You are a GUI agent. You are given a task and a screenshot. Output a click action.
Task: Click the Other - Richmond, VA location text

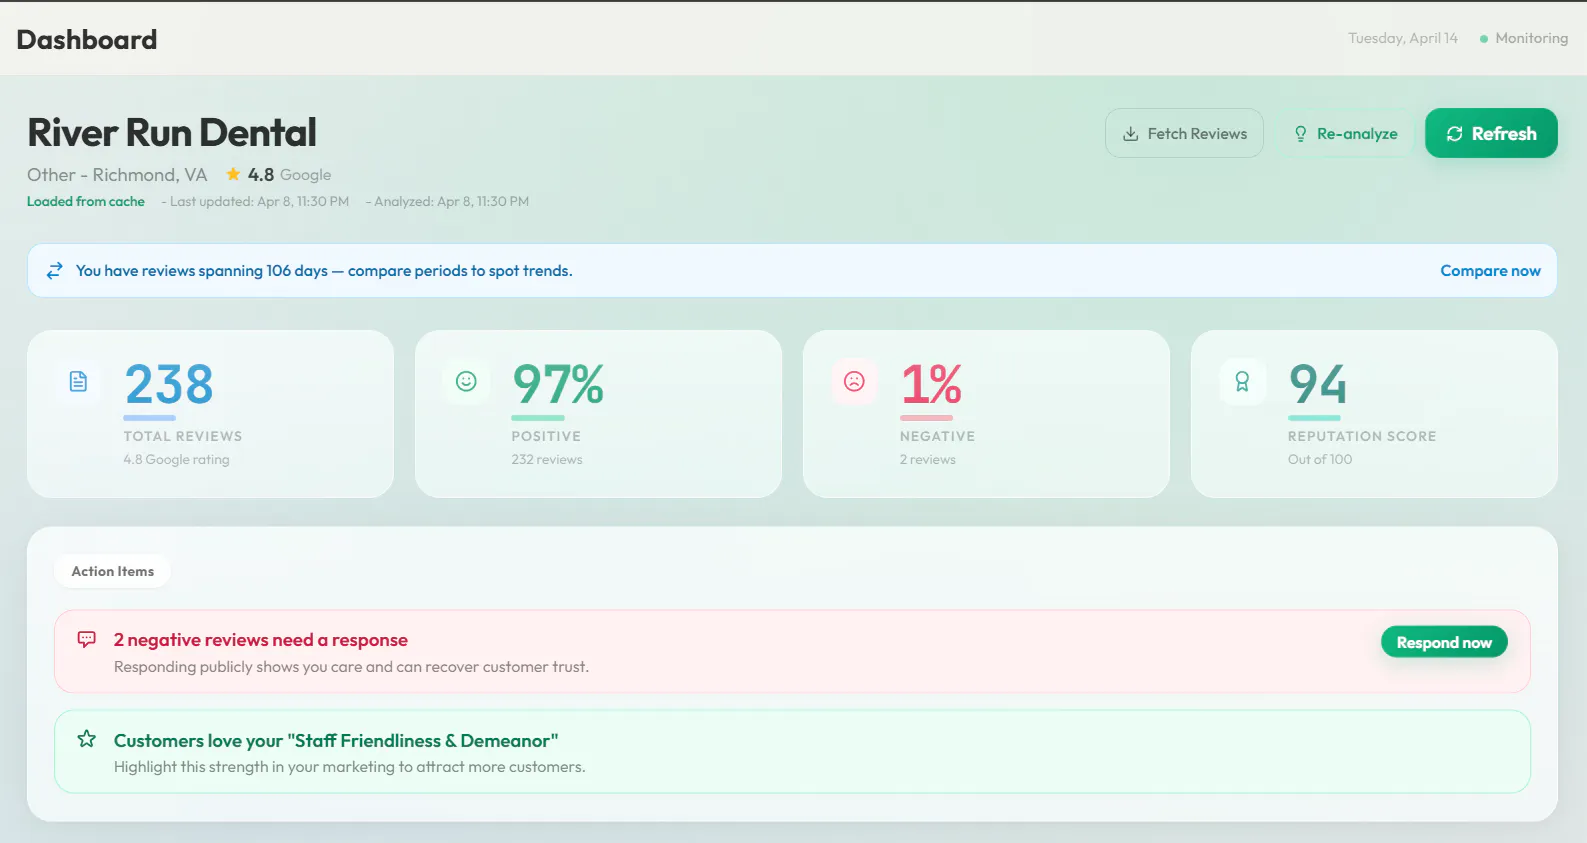tap(117, 175)
